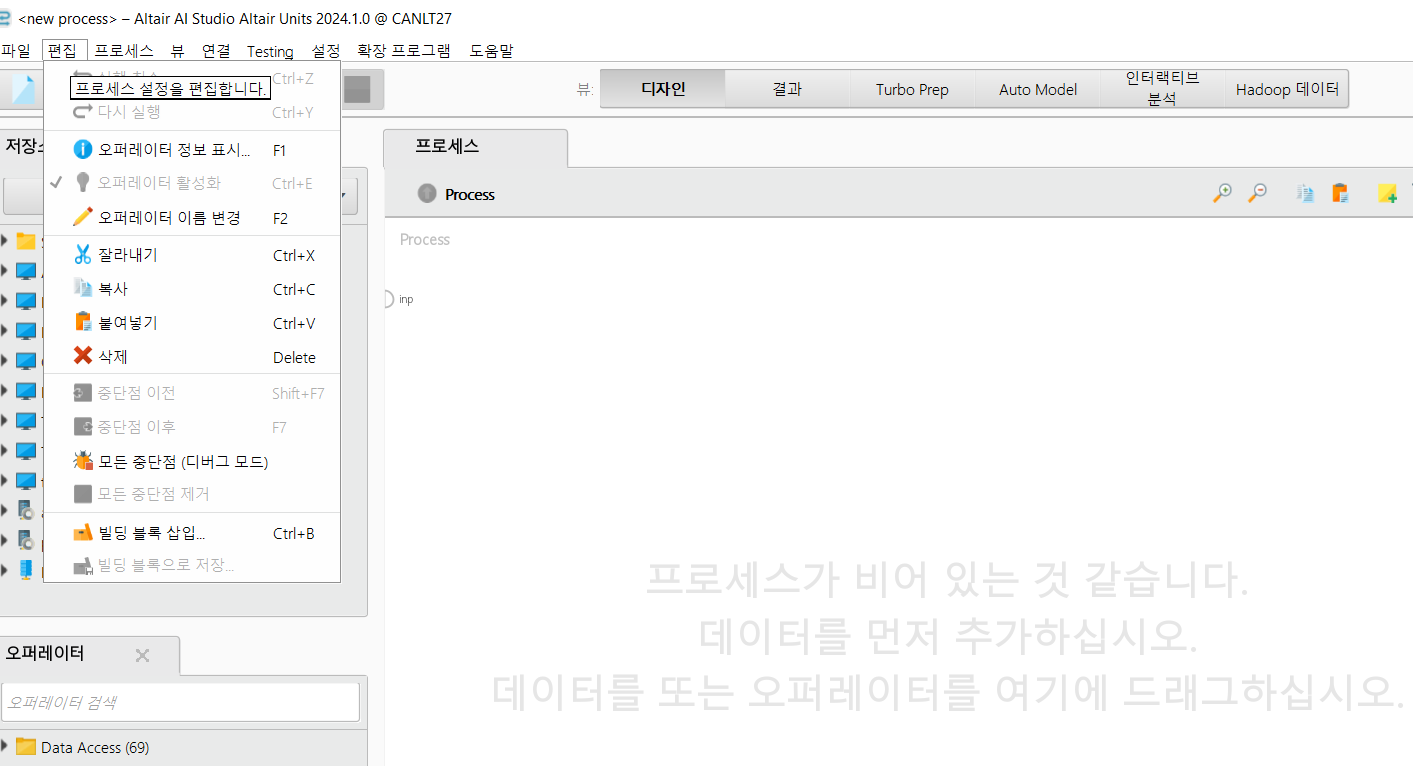Close the 오퍼레이터 panel tab
The image size is (1413, 766).
(x=142, y=655)
